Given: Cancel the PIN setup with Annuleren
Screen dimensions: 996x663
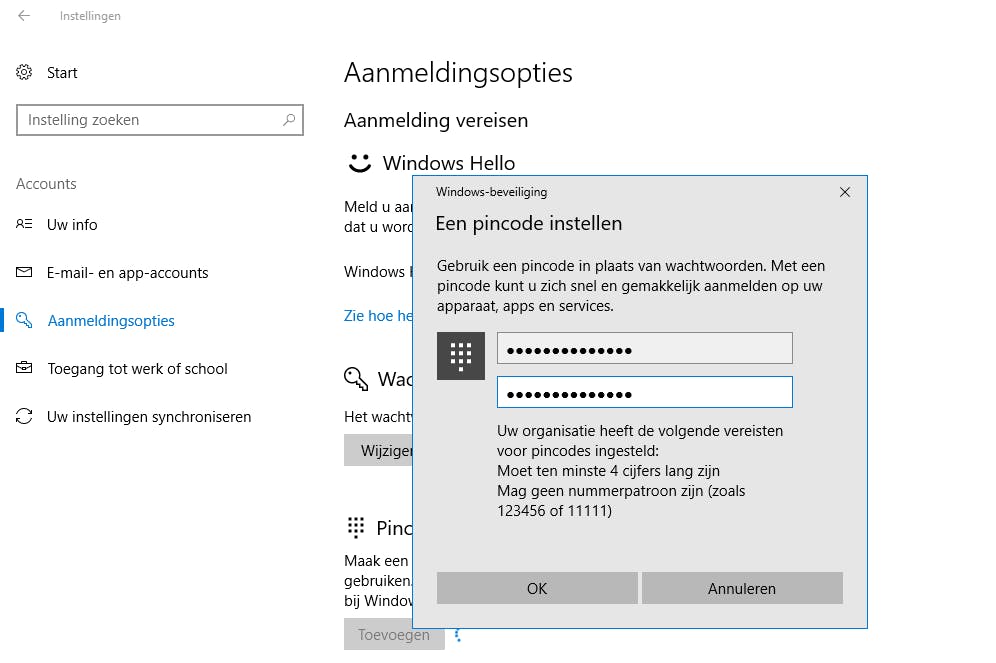Looking at the screenshot, I should click(x=742, y=588).
